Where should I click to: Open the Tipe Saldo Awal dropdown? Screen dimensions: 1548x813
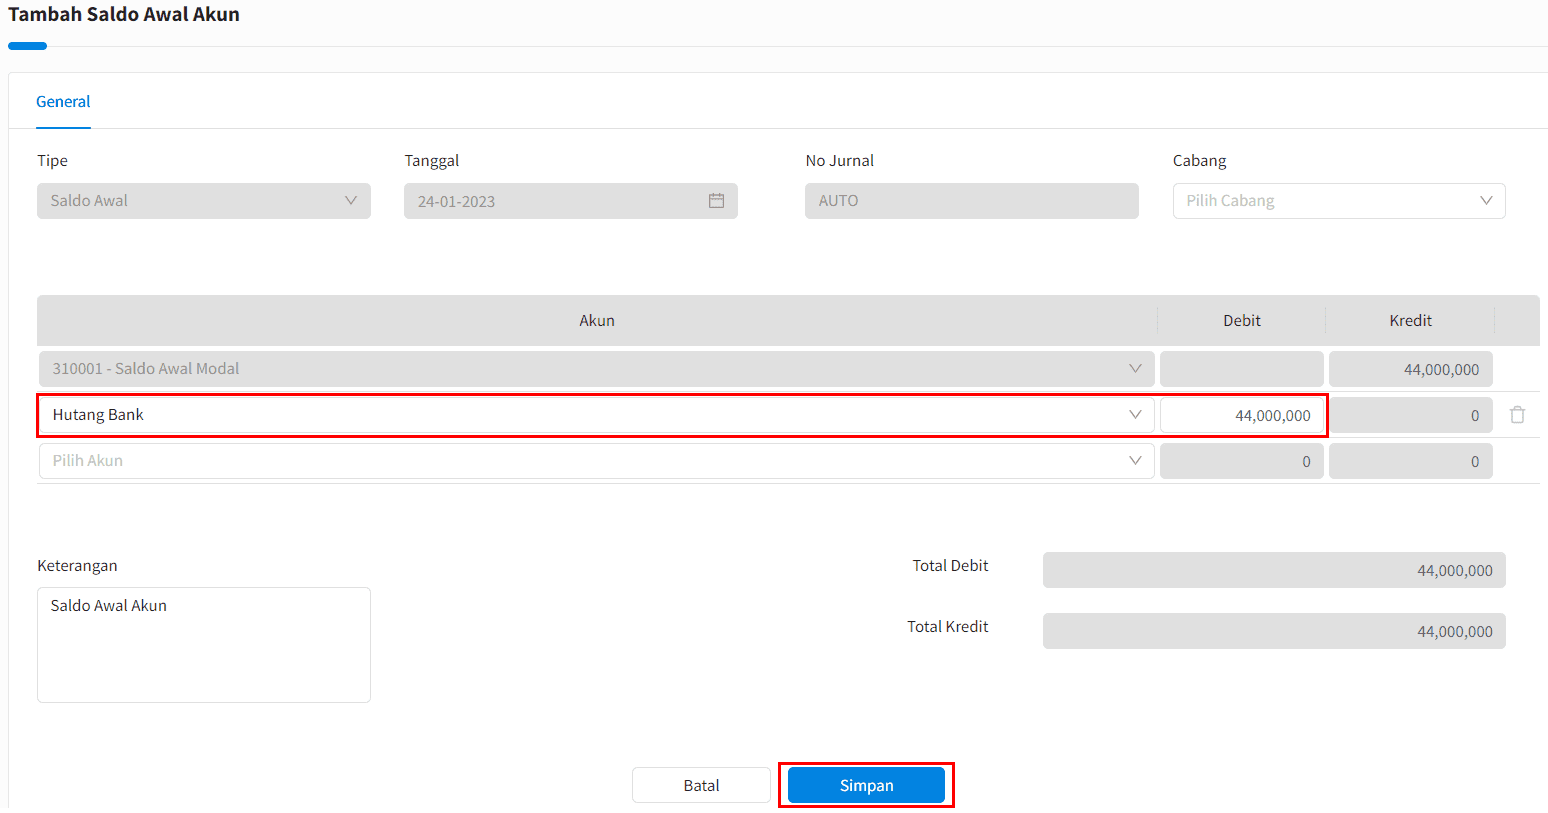click(x=204, y=201)
